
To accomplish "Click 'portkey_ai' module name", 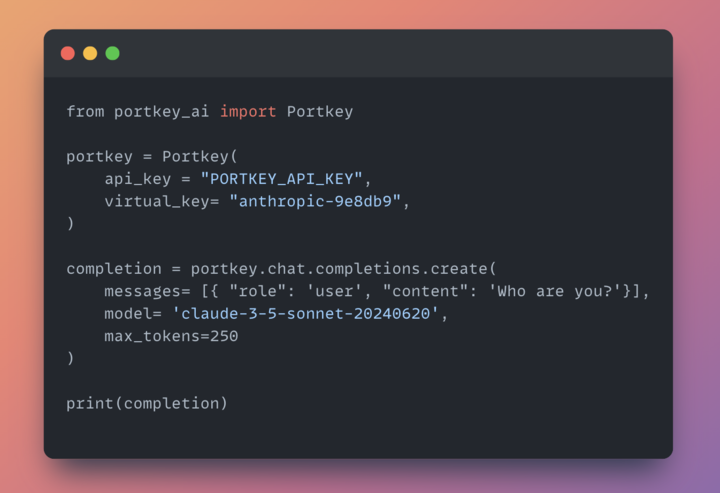I will [x=162, y=112].
